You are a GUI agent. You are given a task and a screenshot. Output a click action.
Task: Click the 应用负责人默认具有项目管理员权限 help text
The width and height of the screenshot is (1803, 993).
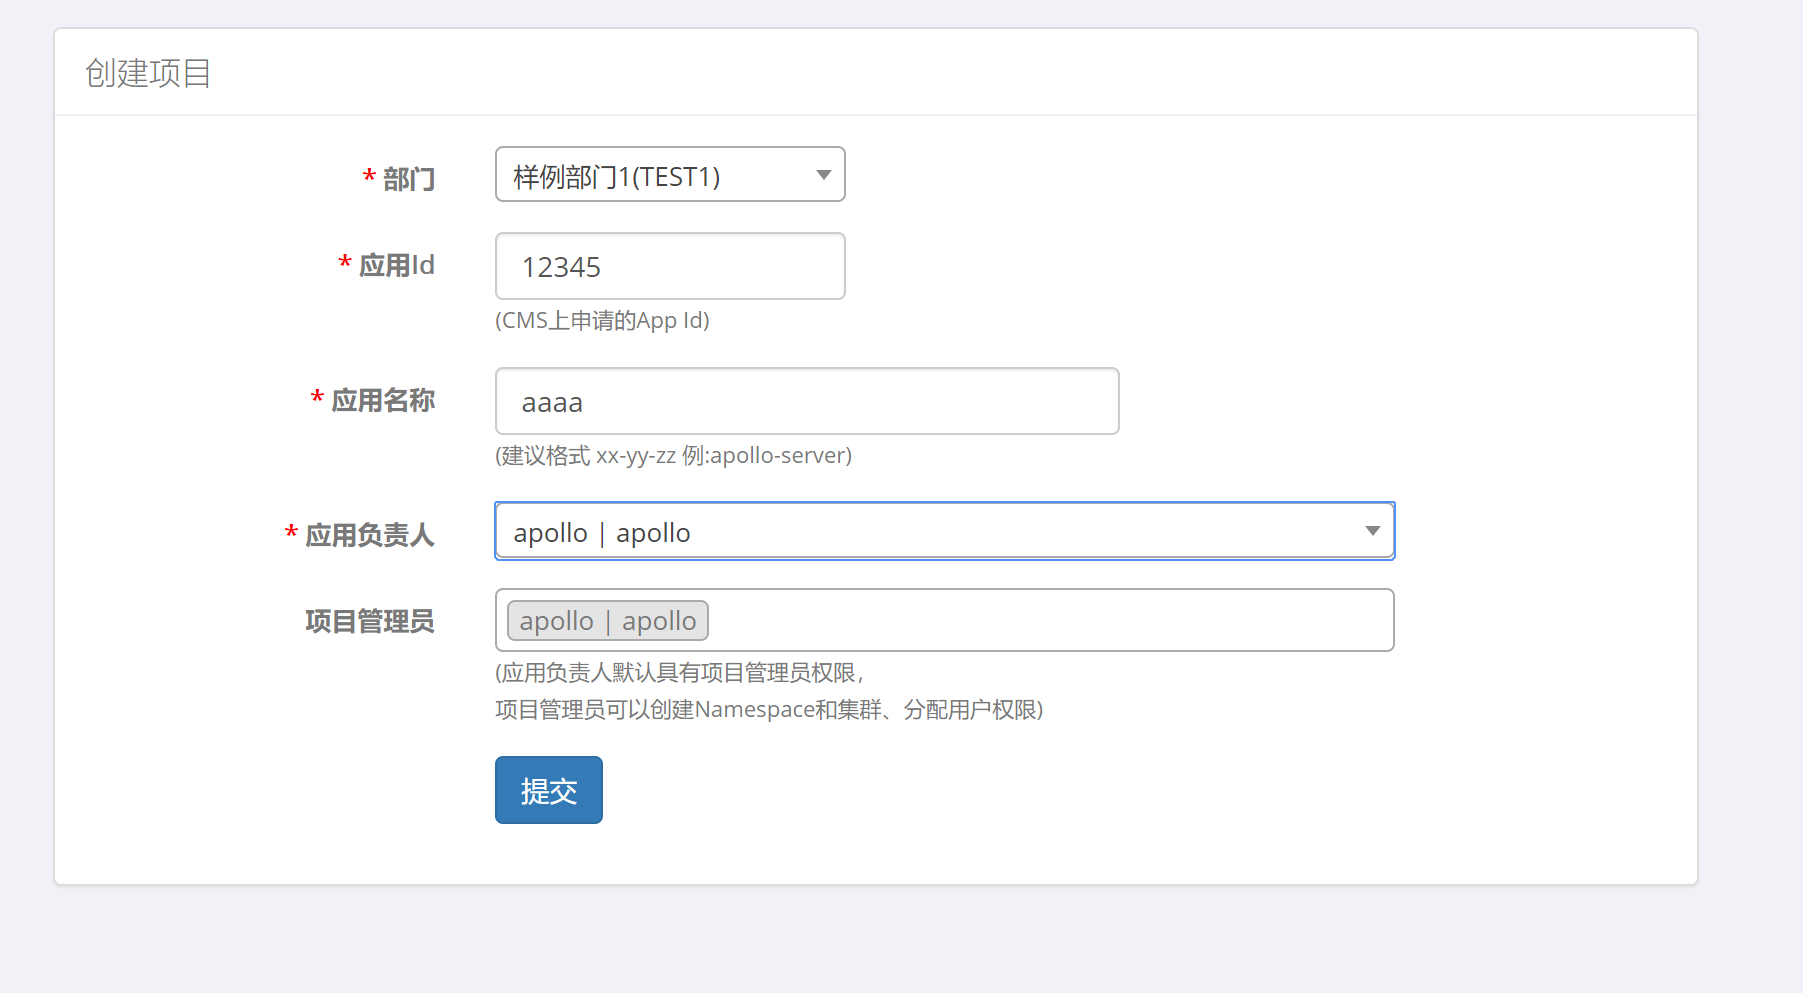pyautogui.click(x=680, y=673)
